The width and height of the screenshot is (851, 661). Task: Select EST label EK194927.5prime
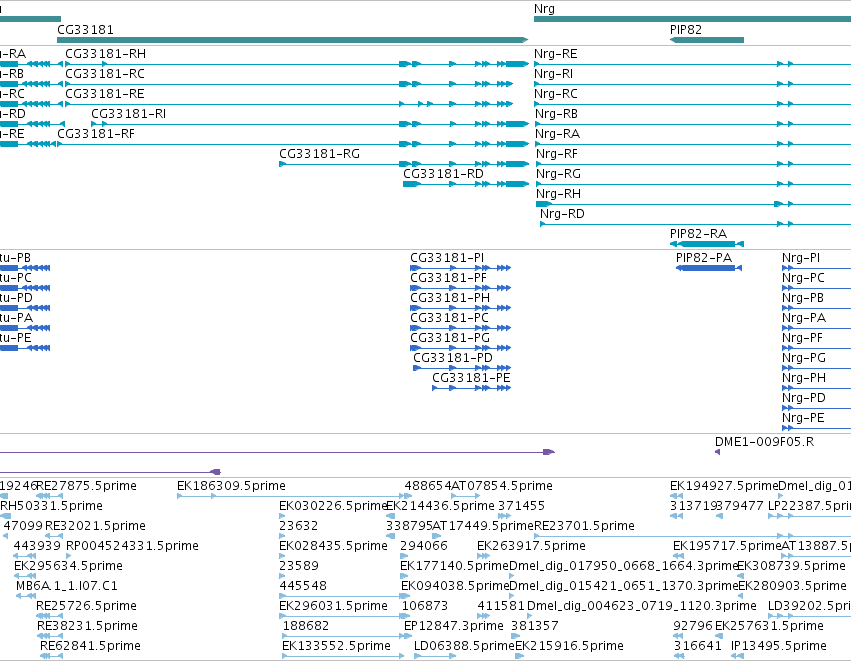pos(724,486)
